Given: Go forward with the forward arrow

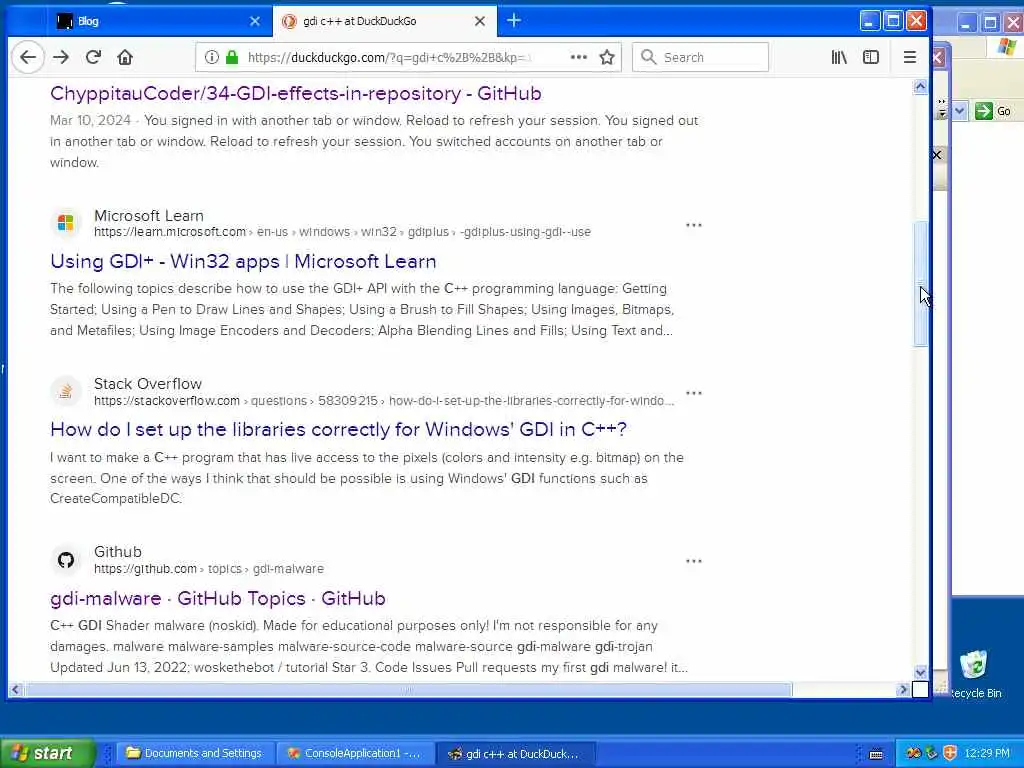Looking at the screenshot, I should click(x=61, y=57).
